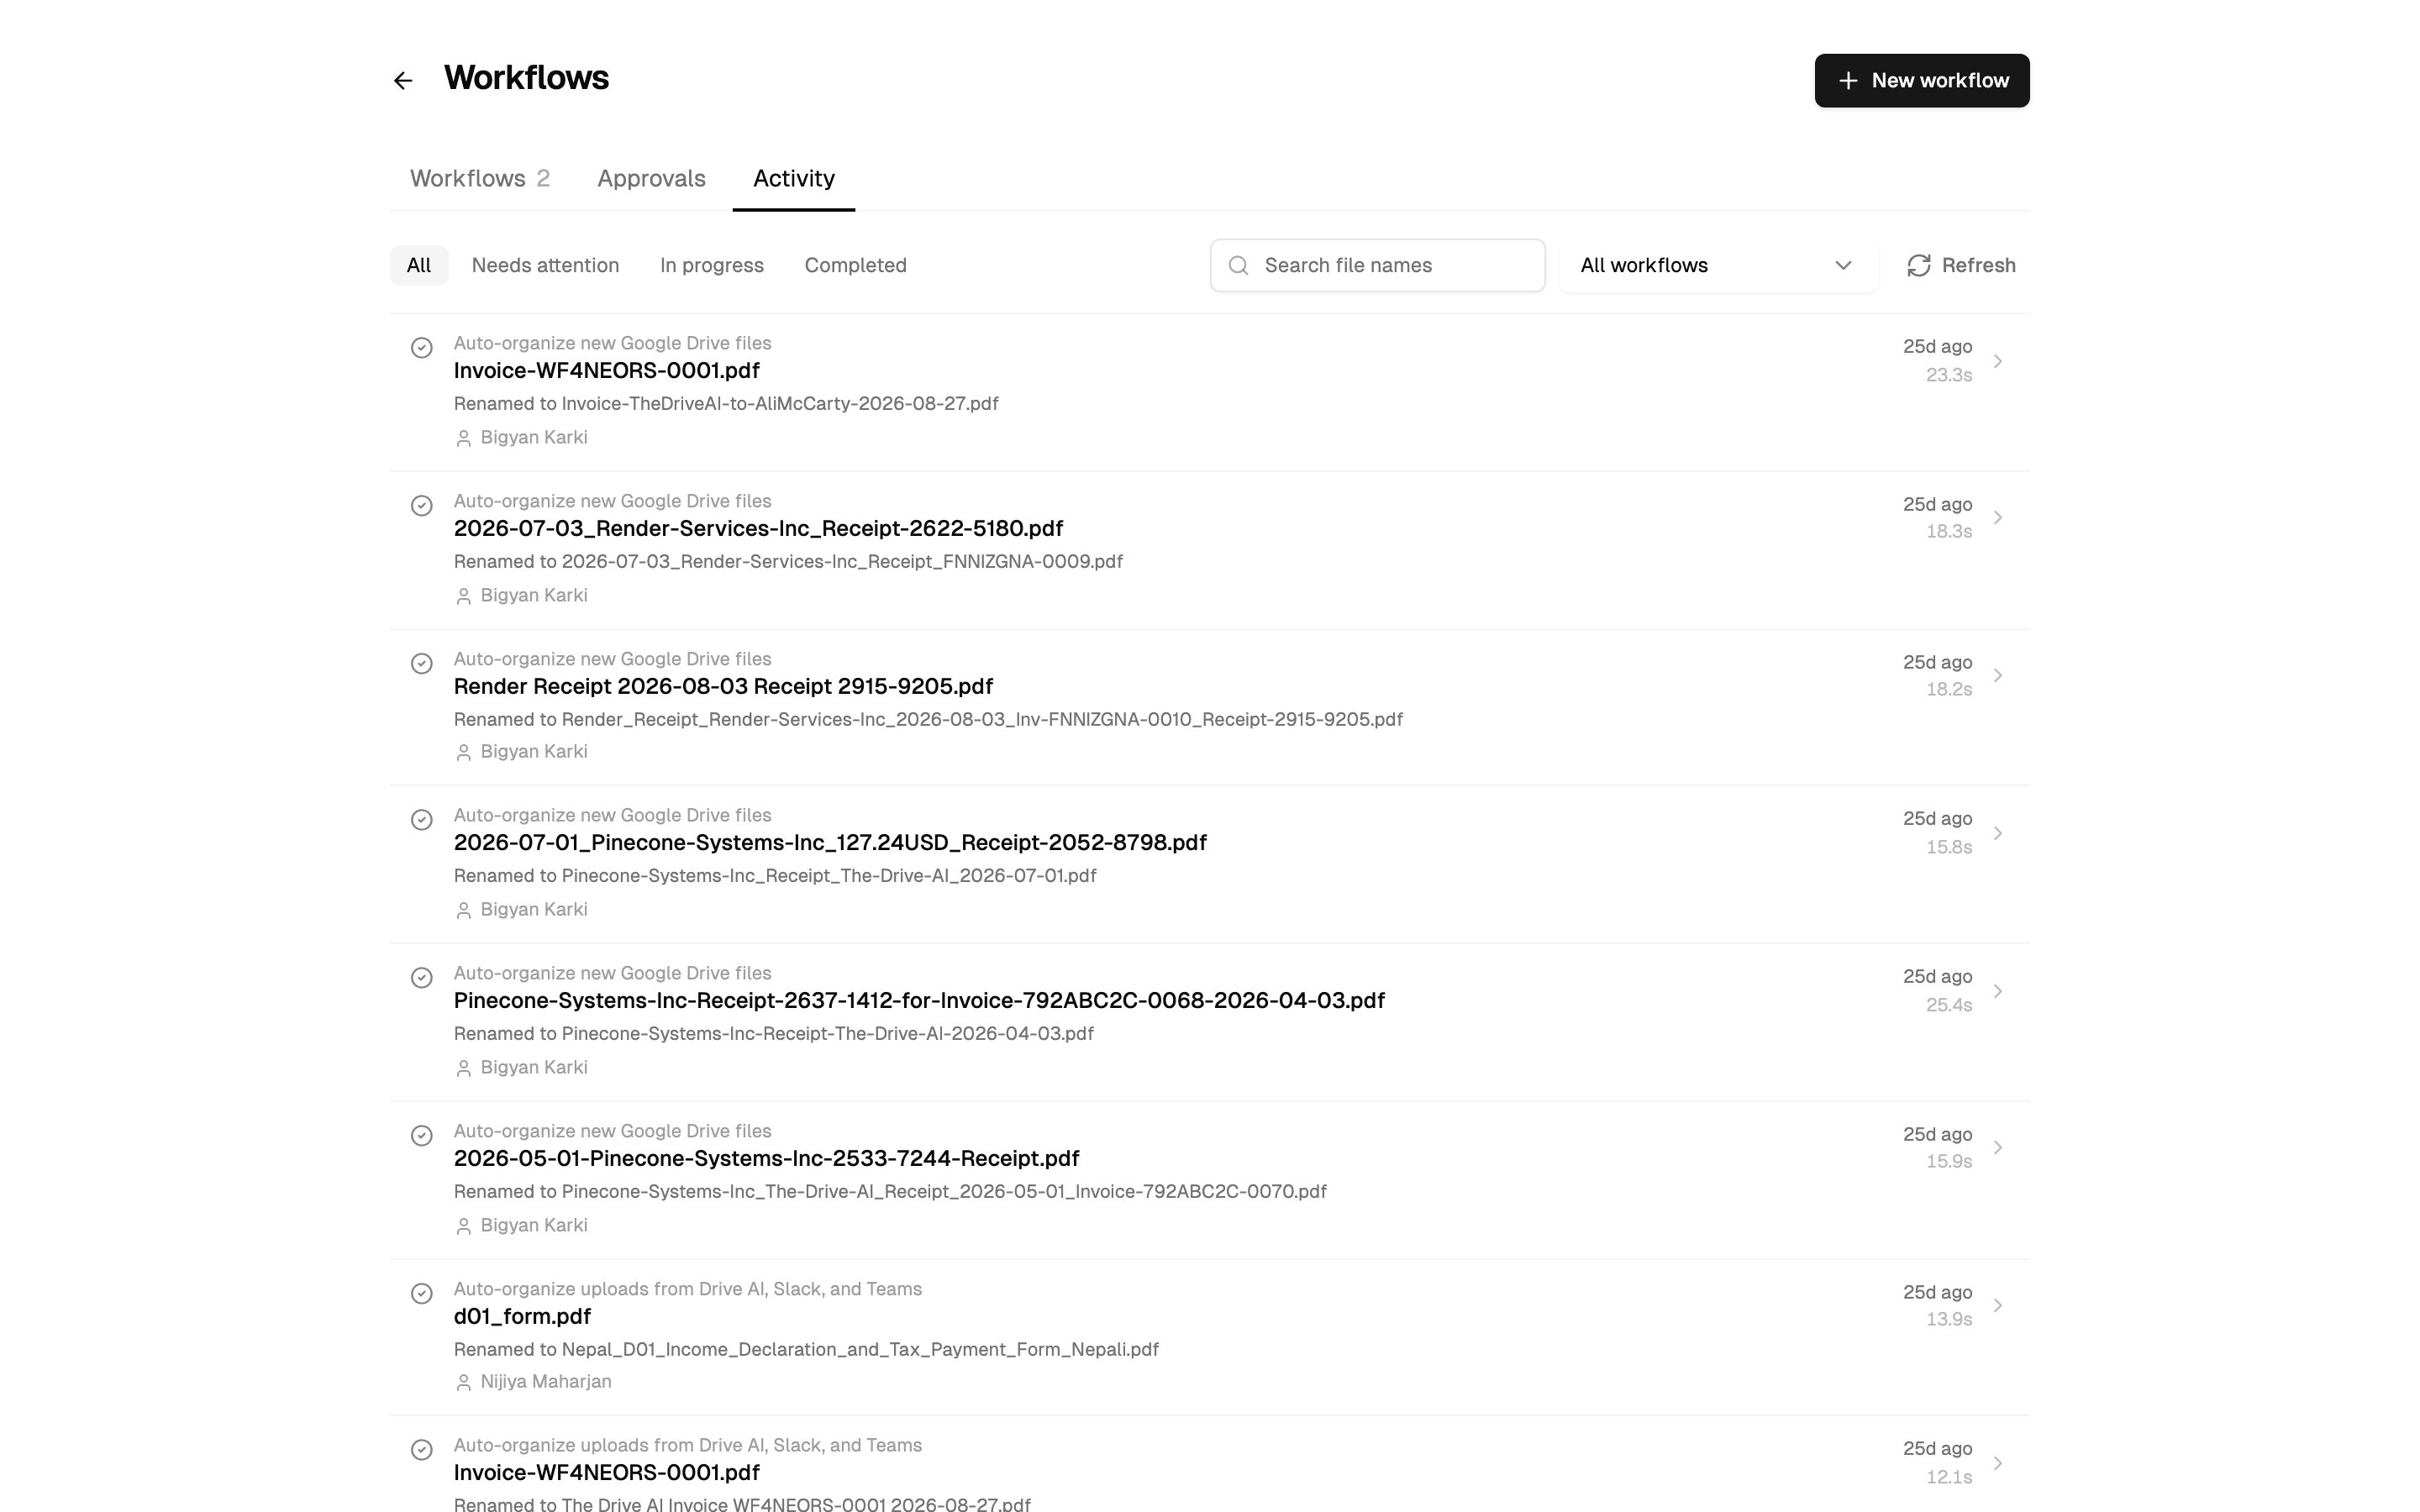The width and height of the screenshot is (2420, 1512).
Task: Click status check icon for Render Receipt 2026-08-03
Action: [422, 663]
